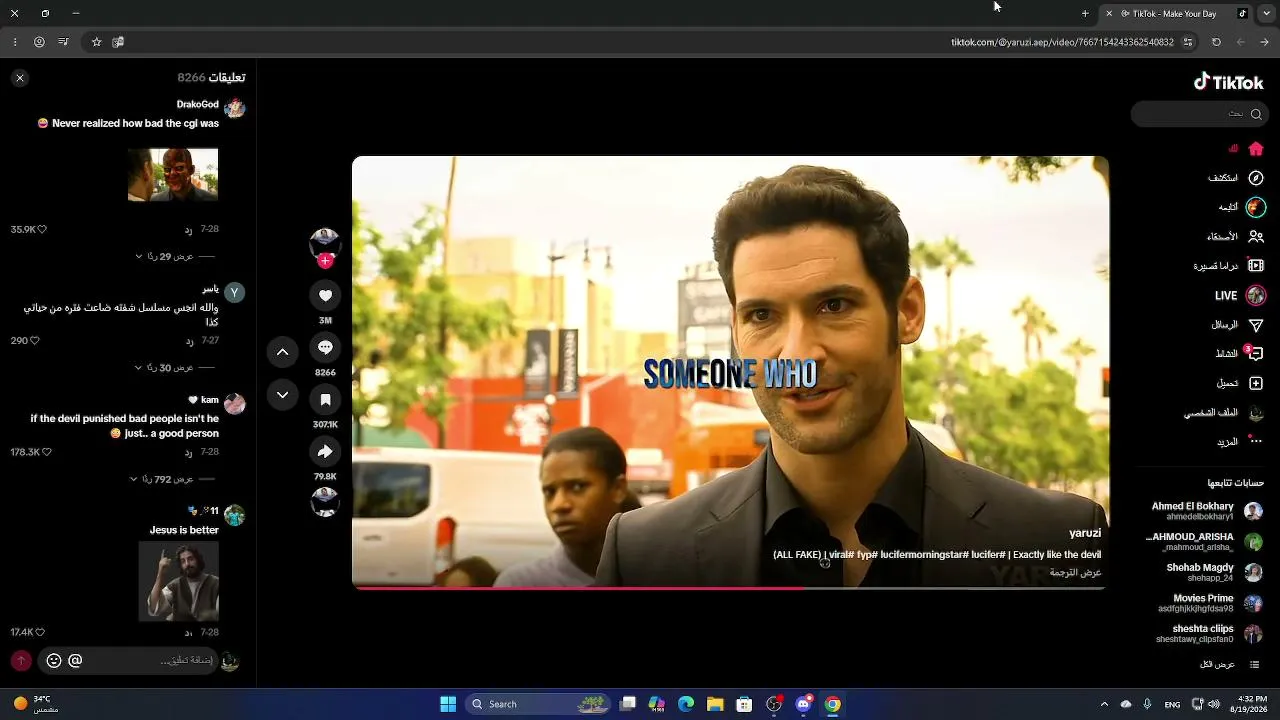The height and width of the screenshot is (720, 1280).
Task: Open the Chrome media controls icon
Action: pos(63,42)
